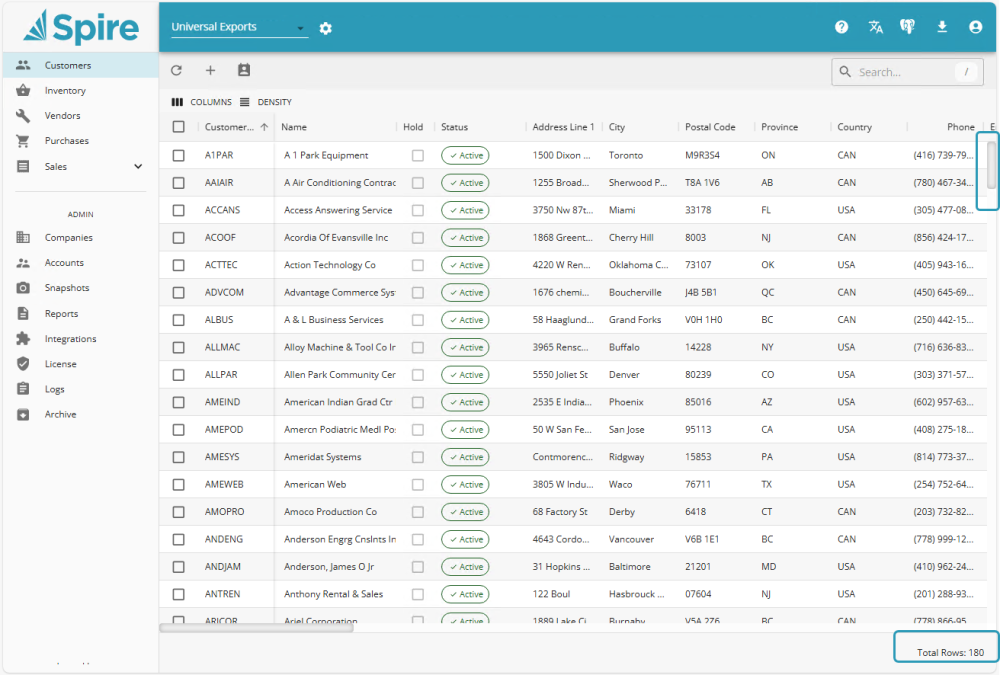
Task: Click the Total Rows: 180 label
Action: (x=950, y=652)
